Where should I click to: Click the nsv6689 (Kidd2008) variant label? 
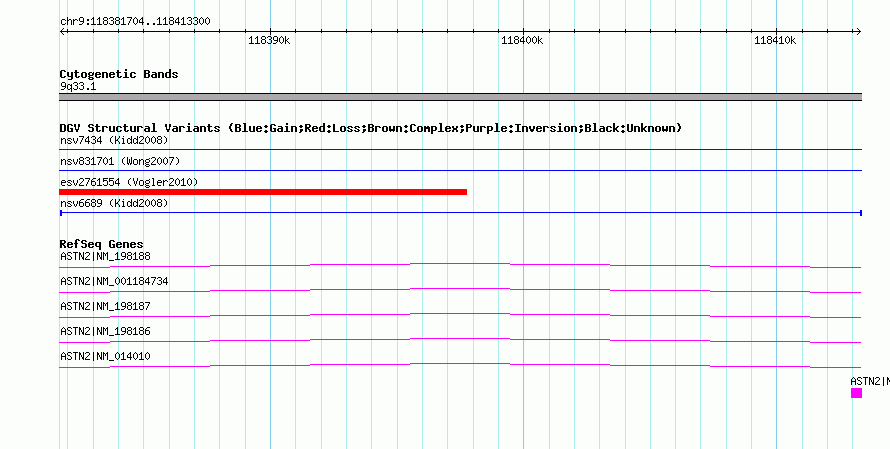coord(114,203)
